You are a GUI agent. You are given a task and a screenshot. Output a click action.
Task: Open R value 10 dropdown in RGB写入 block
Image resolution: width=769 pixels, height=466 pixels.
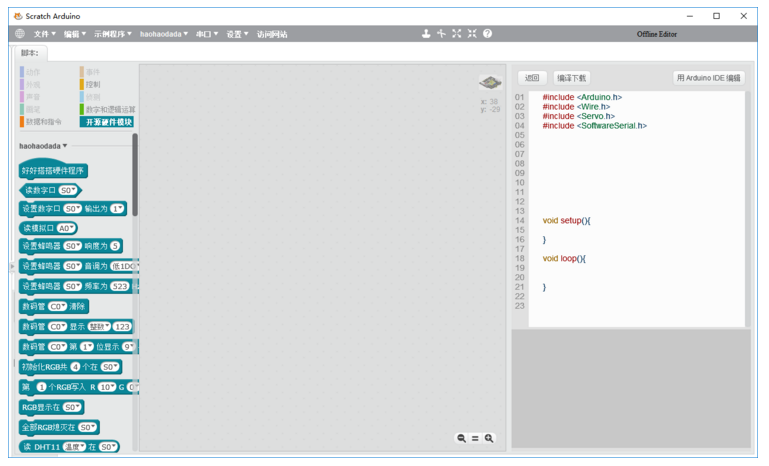click(106, 387)
